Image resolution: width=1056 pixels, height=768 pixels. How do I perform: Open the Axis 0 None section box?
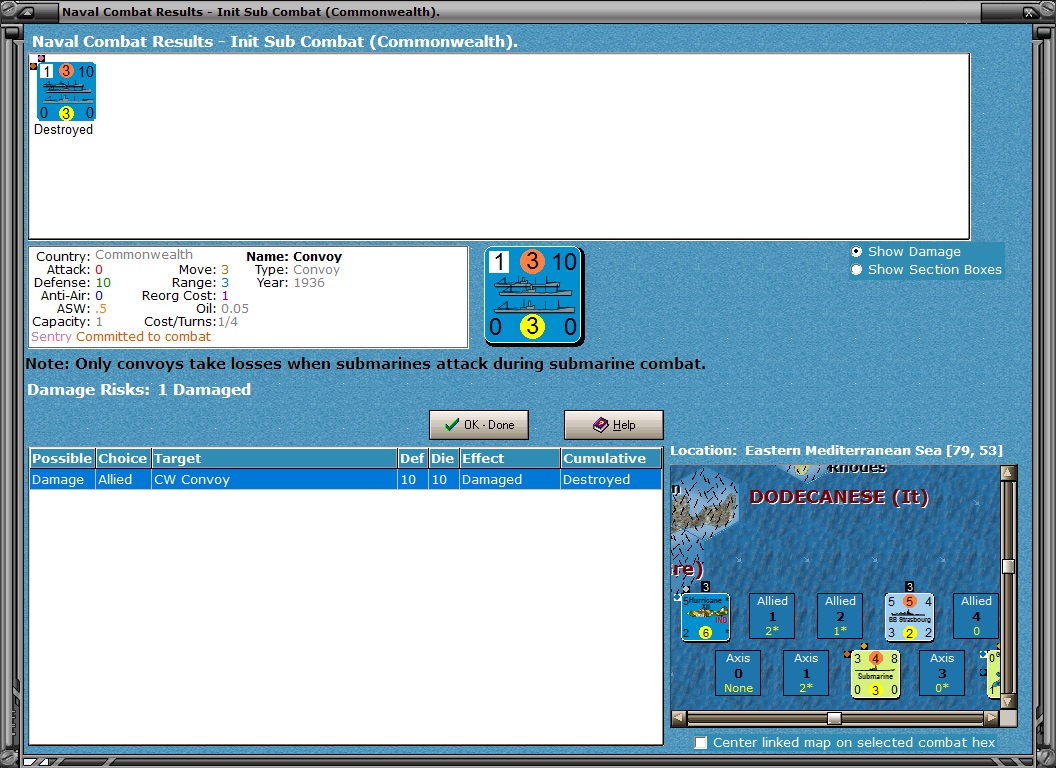(x=738, y=673)
